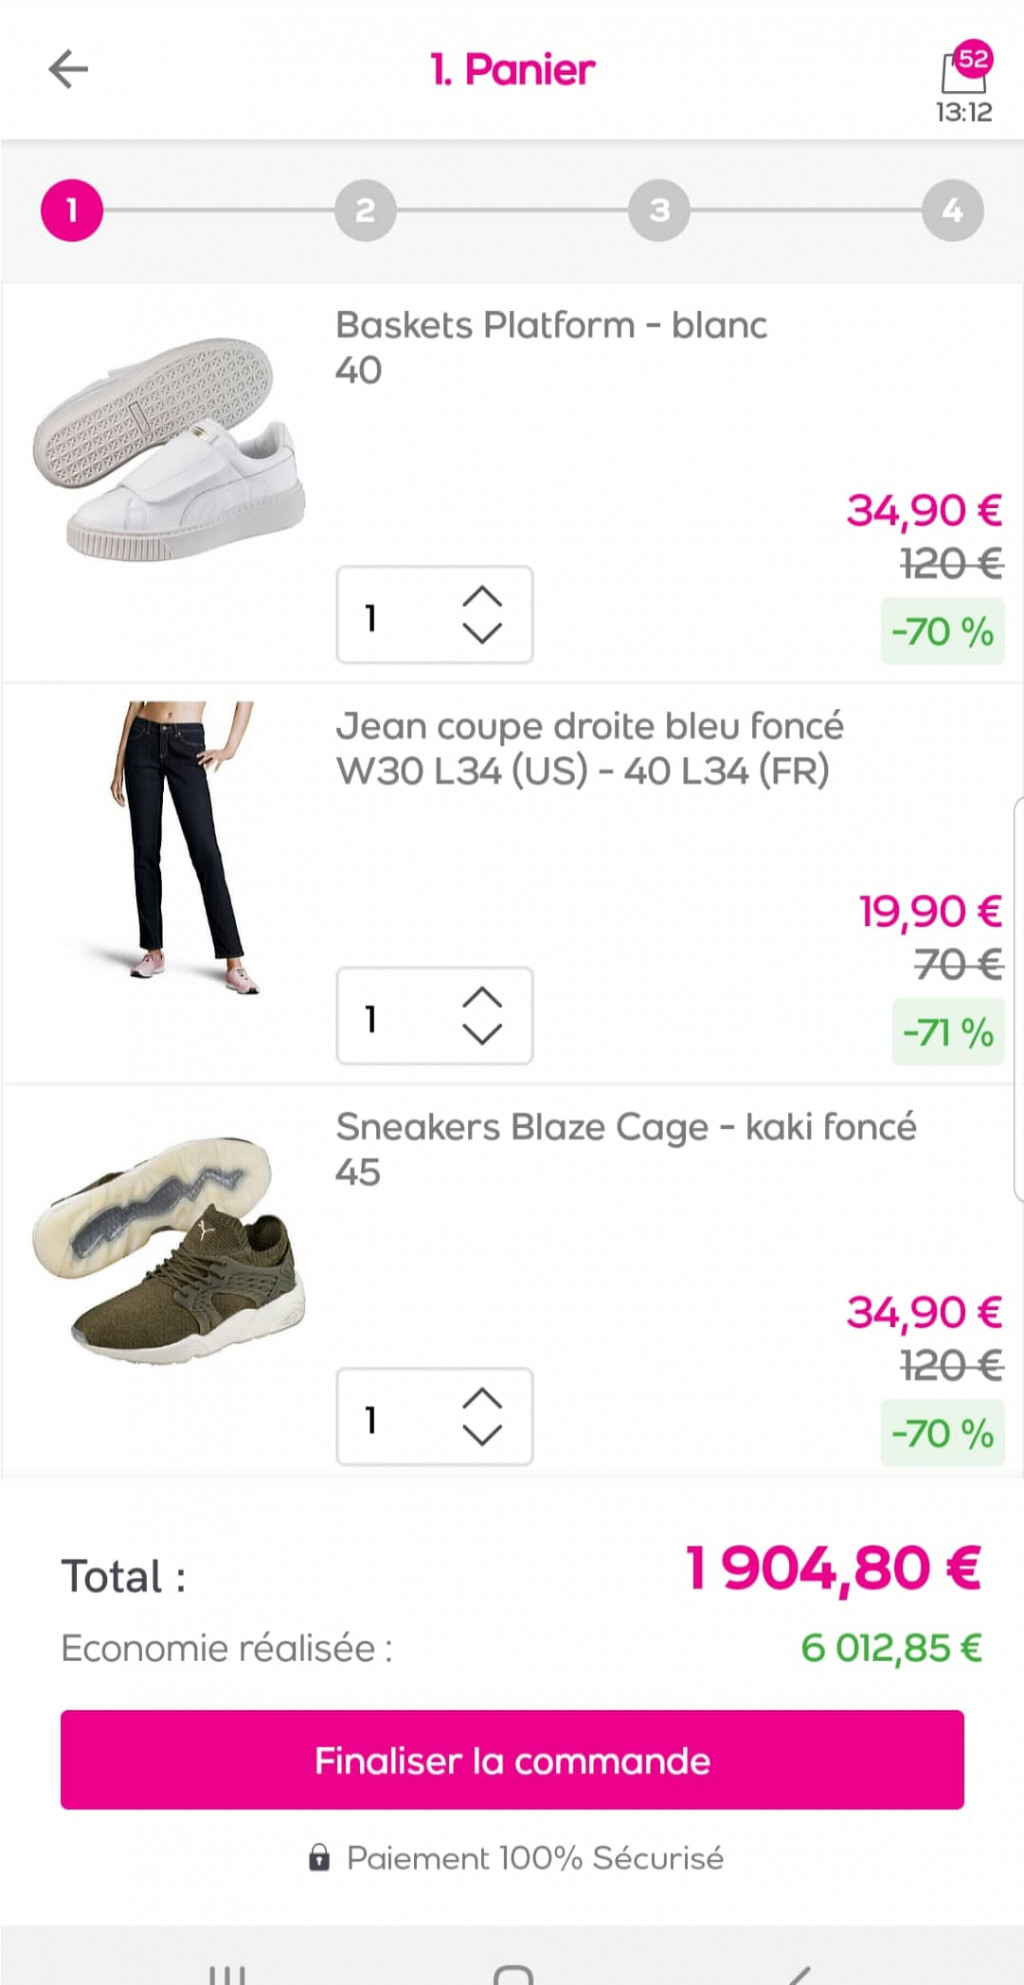Increase quantity of Baskets Platform blanc
The width and height of the screenshot is (1024, 1985).
point(482,596)
